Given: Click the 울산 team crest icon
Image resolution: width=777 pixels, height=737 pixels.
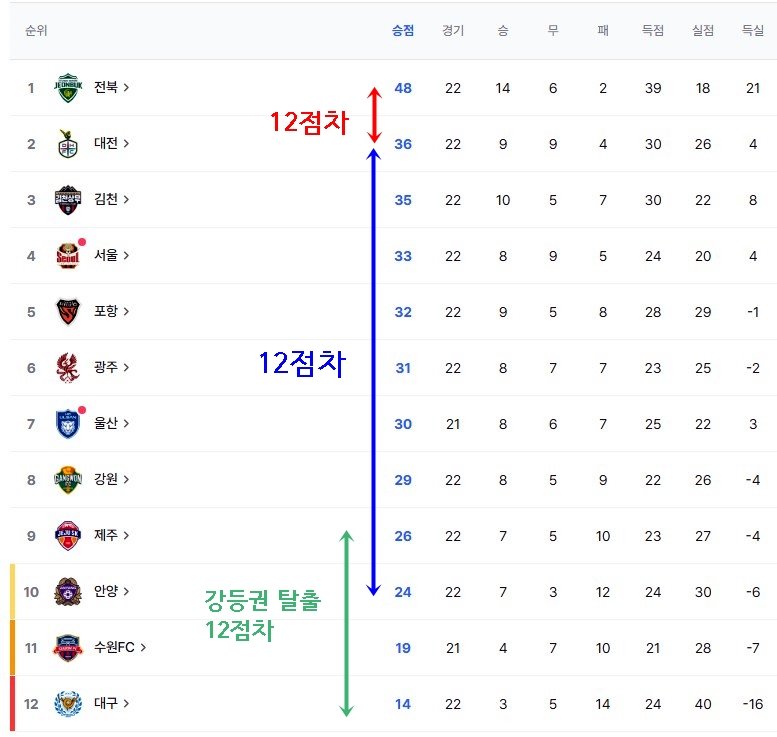Looking at the screenshot, I should pyautogui.click(x=67, y=424).
